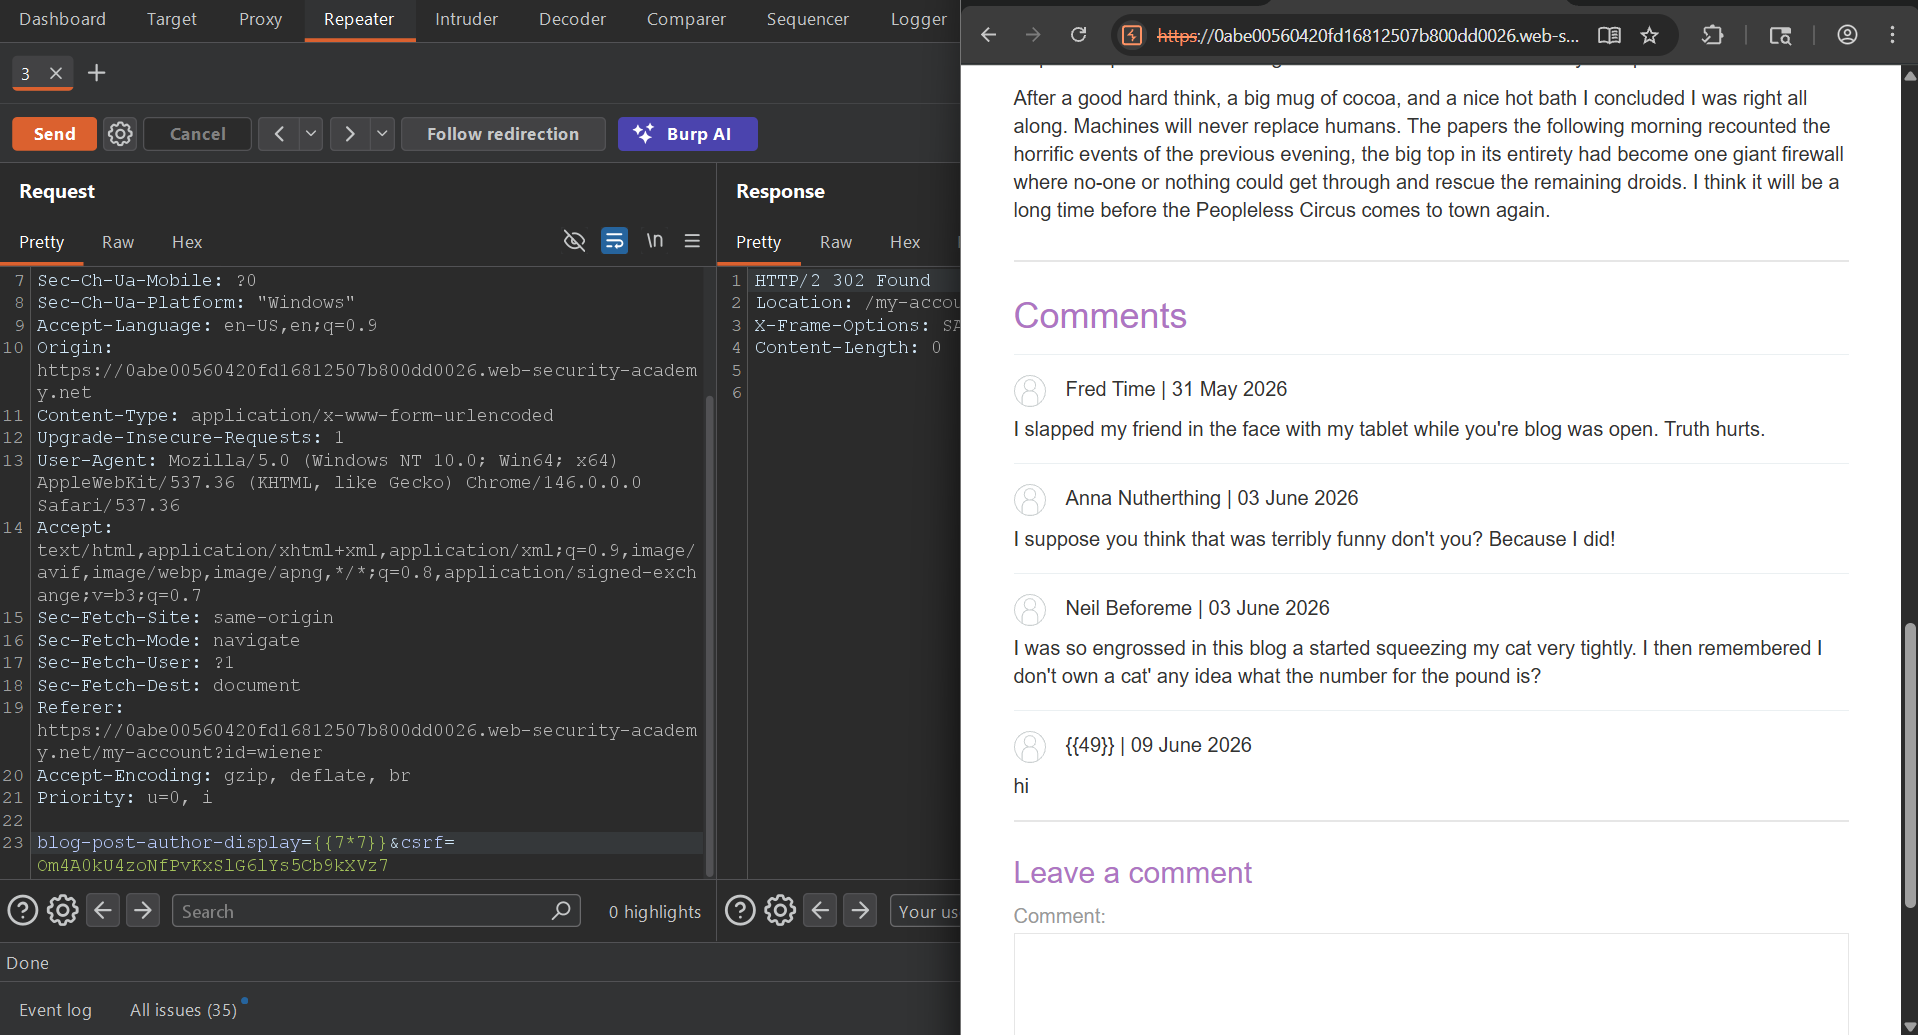The width and height of the screenshot is (1918, 1035).
Task: Open browser extensions puzzle icon
Action: tap(1713, 35)
